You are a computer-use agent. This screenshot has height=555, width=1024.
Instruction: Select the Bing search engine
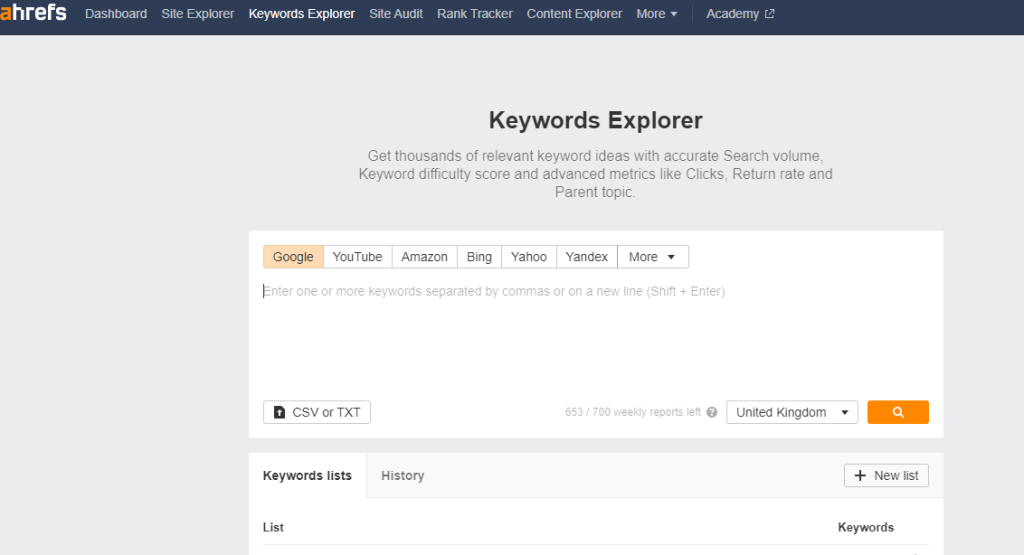coord(479,257)
